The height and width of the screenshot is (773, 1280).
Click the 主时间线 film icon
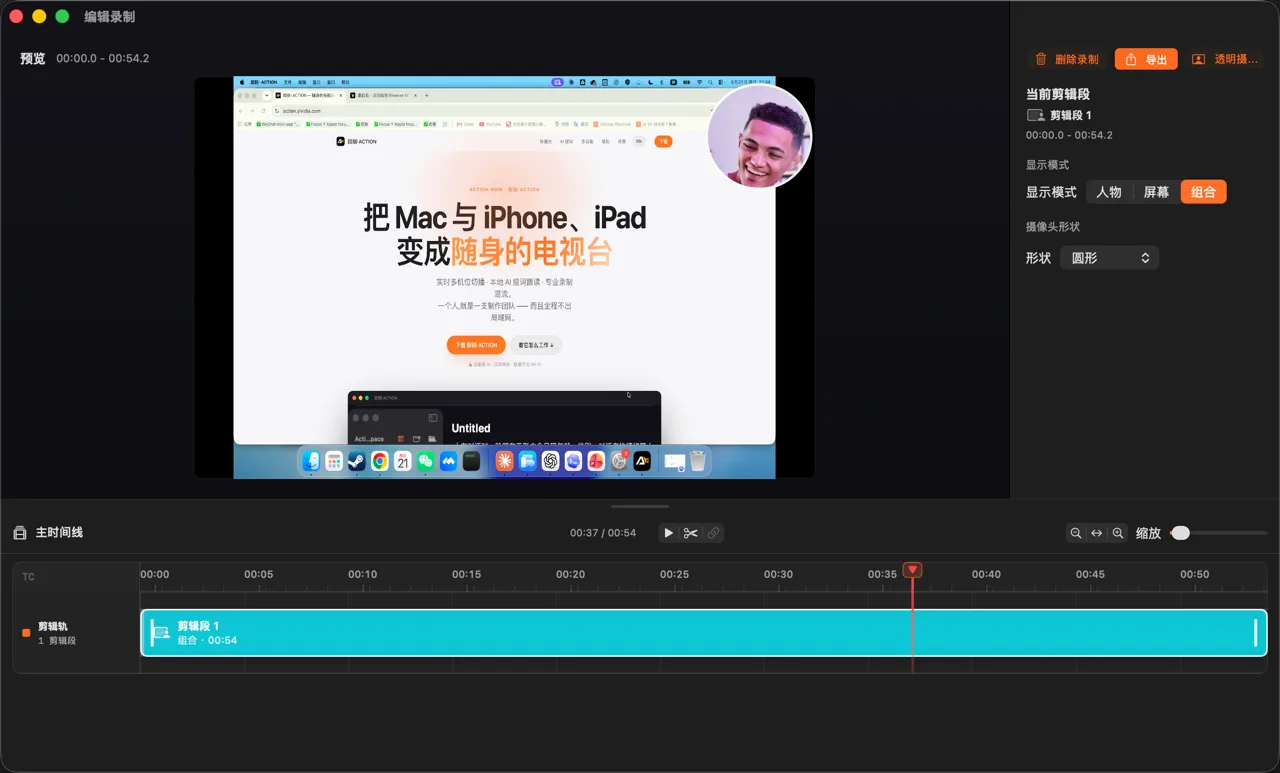coord(19,533)
